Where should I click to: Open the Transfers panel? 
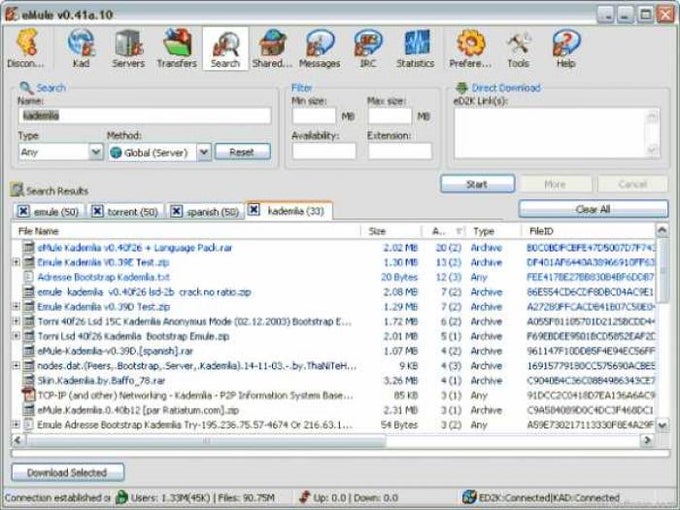click(x=177, y=48)
